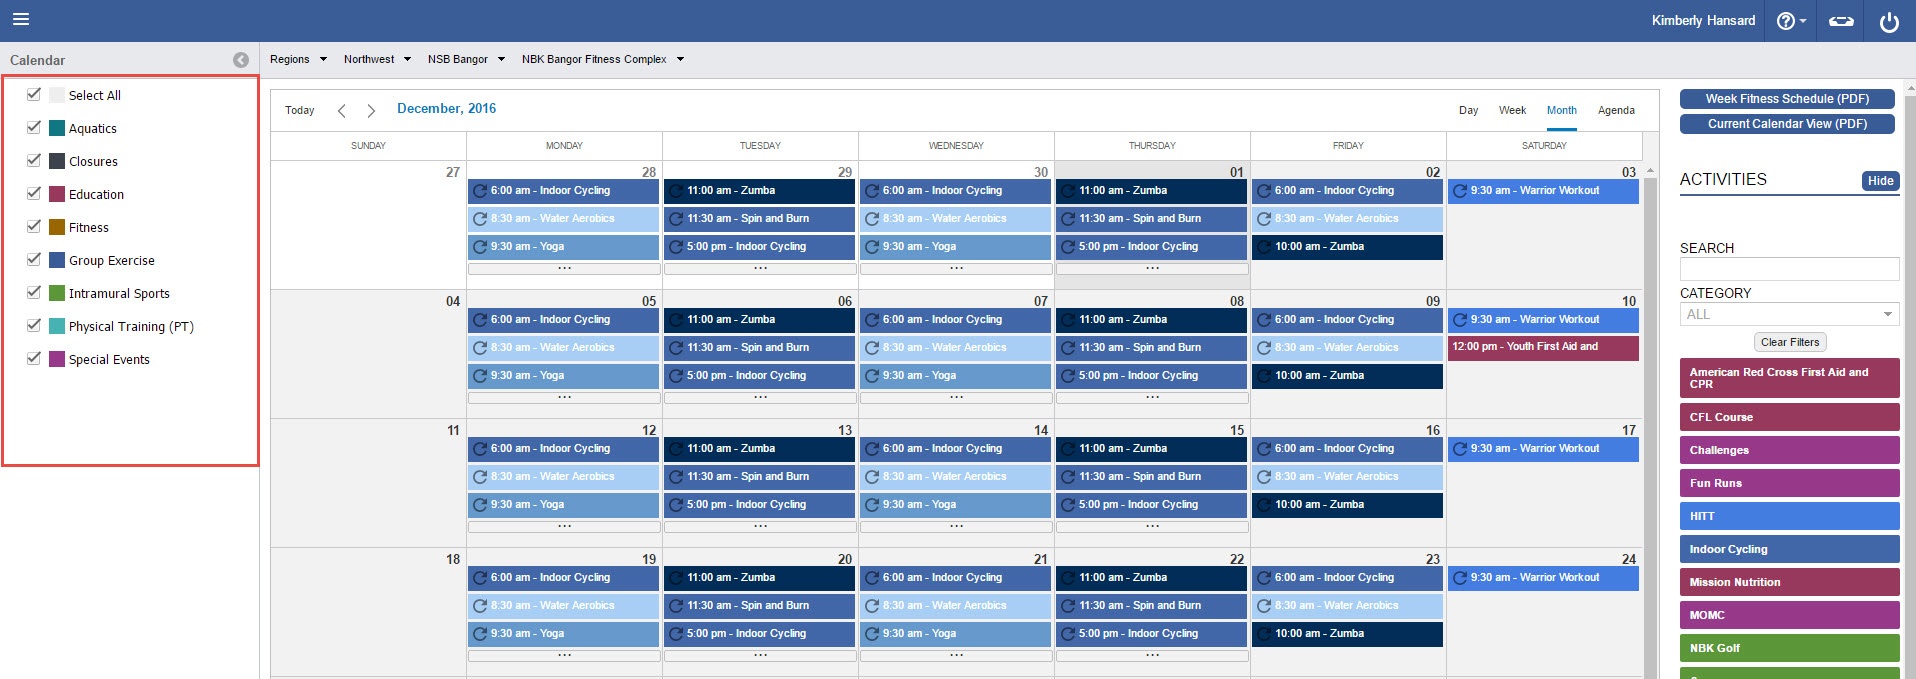Click the Clear Filters button
This screenshot has height=679, width=1916.
pos(1790,342)
